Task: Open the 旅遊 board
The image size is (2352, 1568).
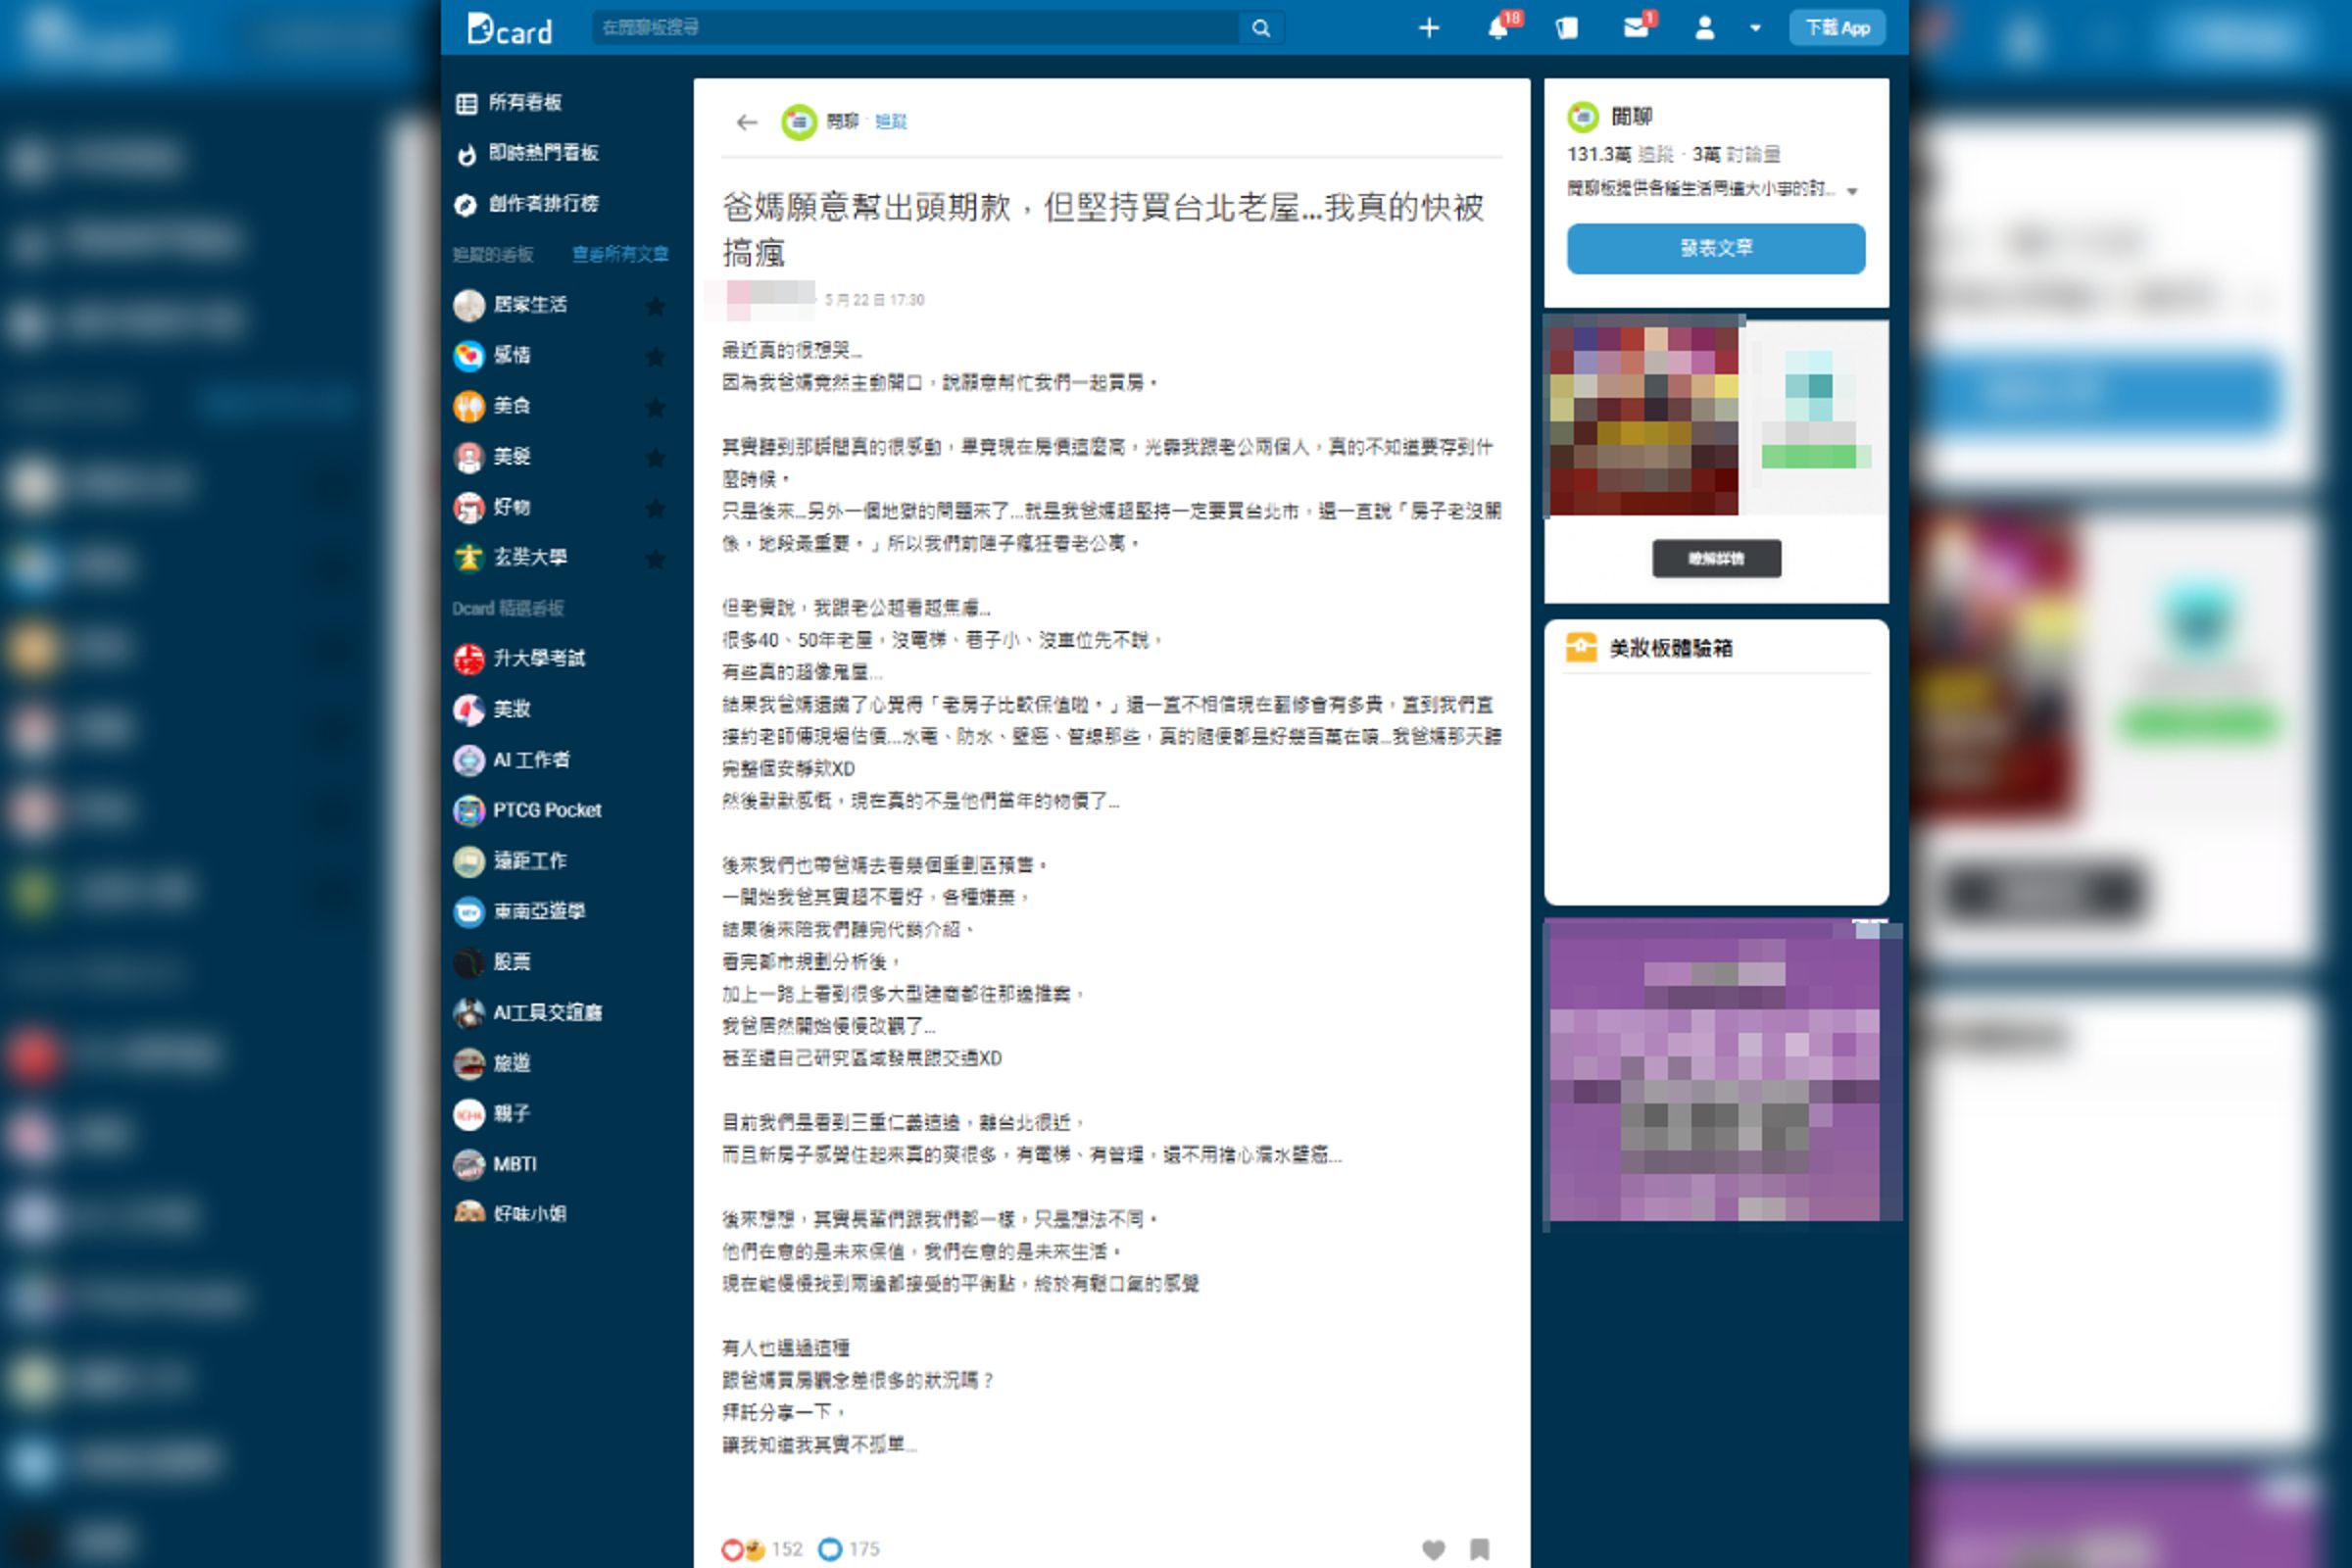Action: tap(492, 1064)
